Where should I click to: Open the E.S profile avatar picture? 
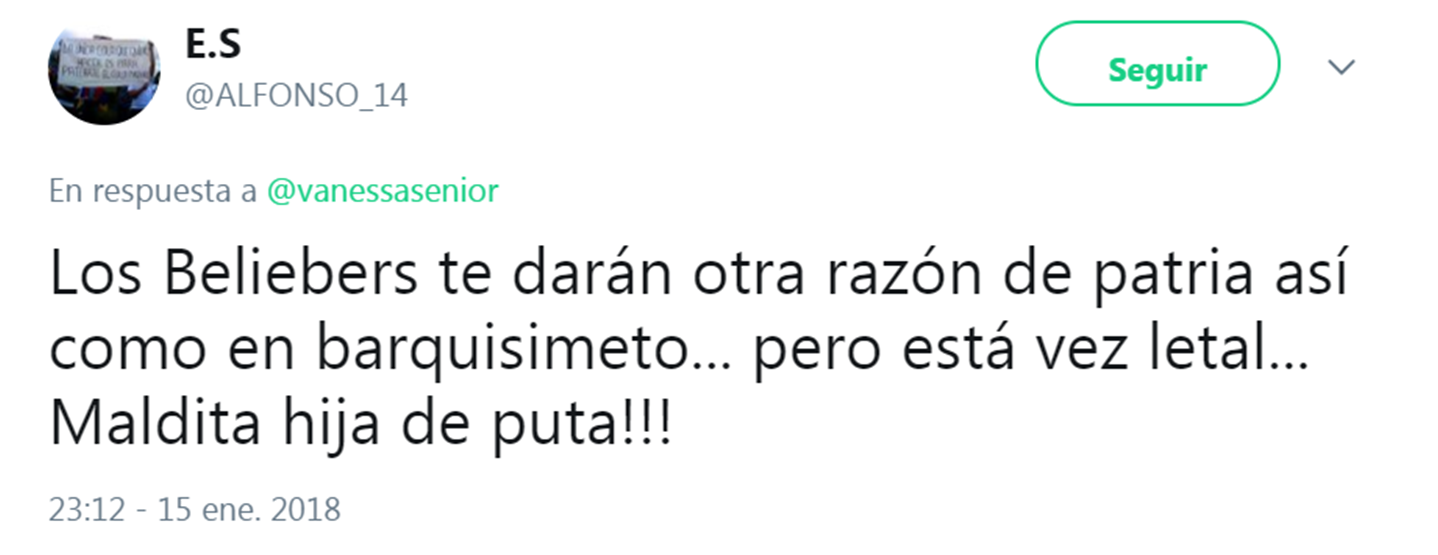[105, 70]
